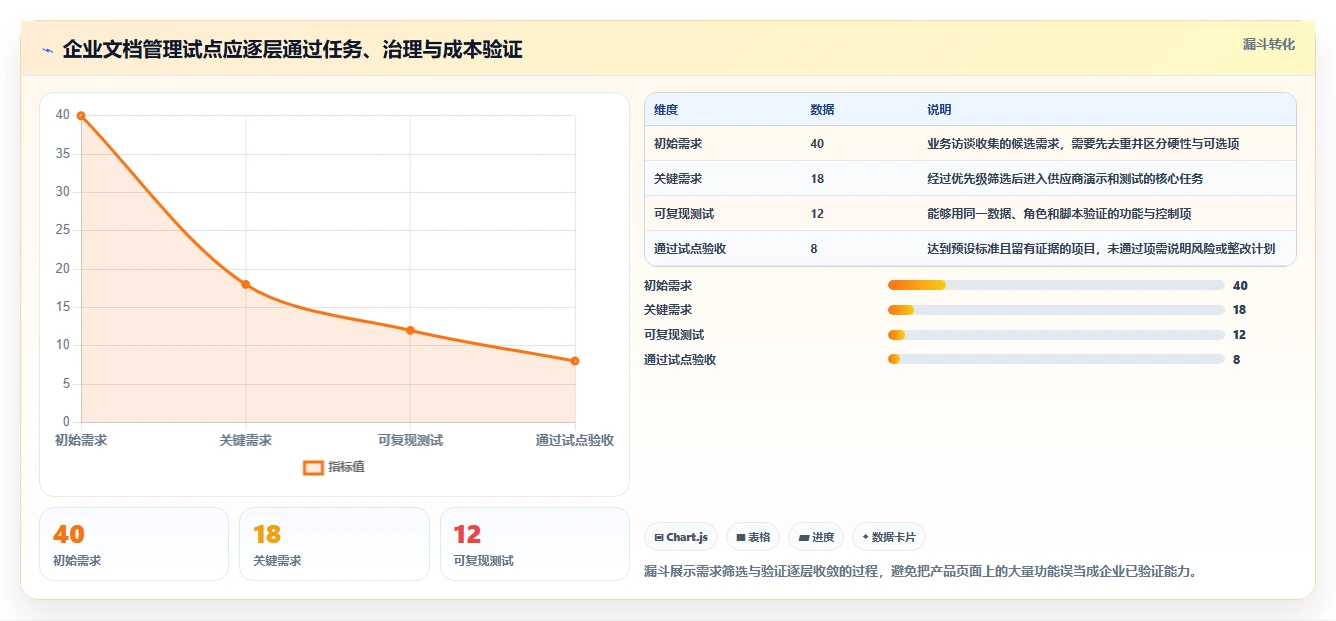Click the value 8 in the table
This screenshot has height=621, width=1336.
pyautogui.click(x=814, y=249)
